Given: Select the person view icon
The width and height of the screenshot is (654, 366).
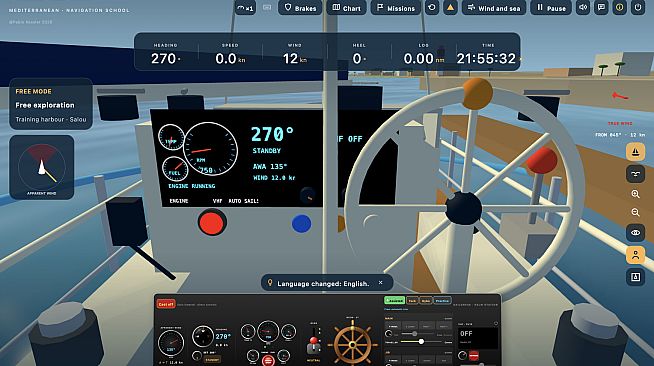Looking at the screenshot, I should point(635,255).
